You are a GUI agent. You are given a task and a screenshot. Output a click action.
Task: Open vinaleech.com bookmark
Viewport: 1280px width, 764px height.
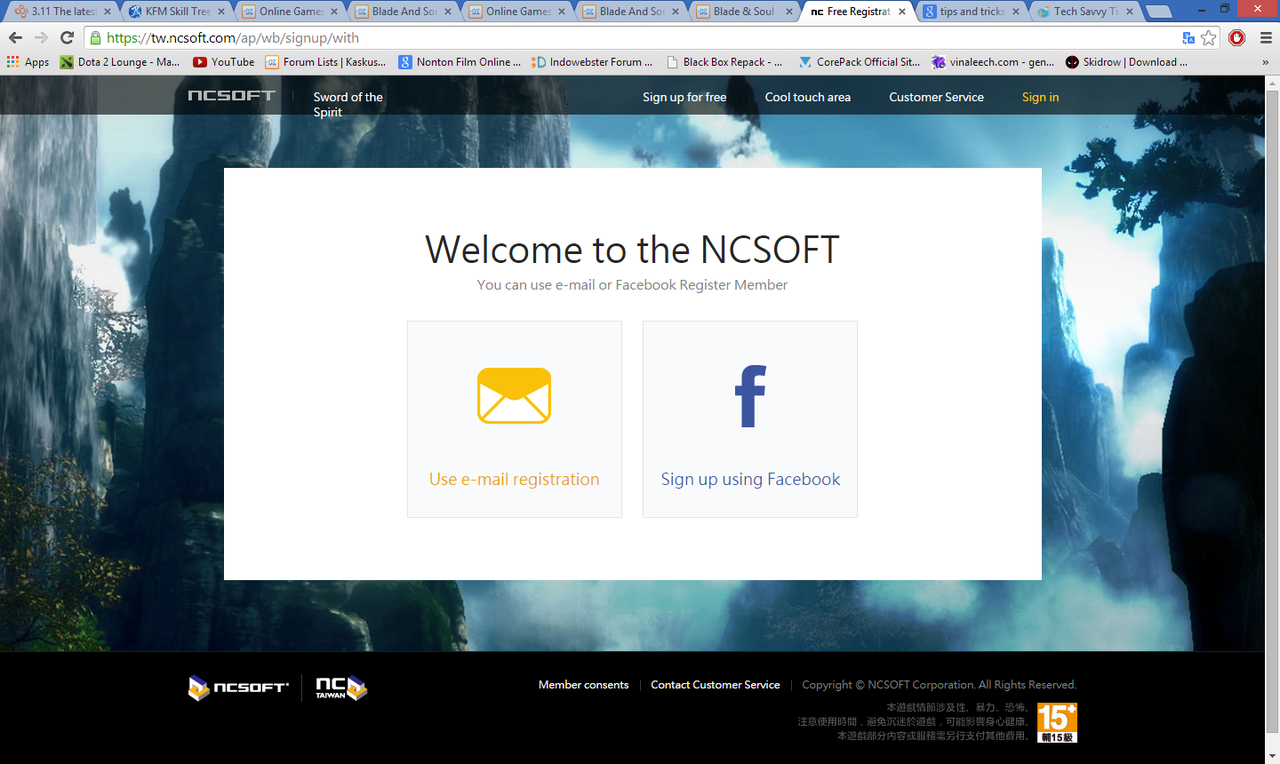(993, 62)
